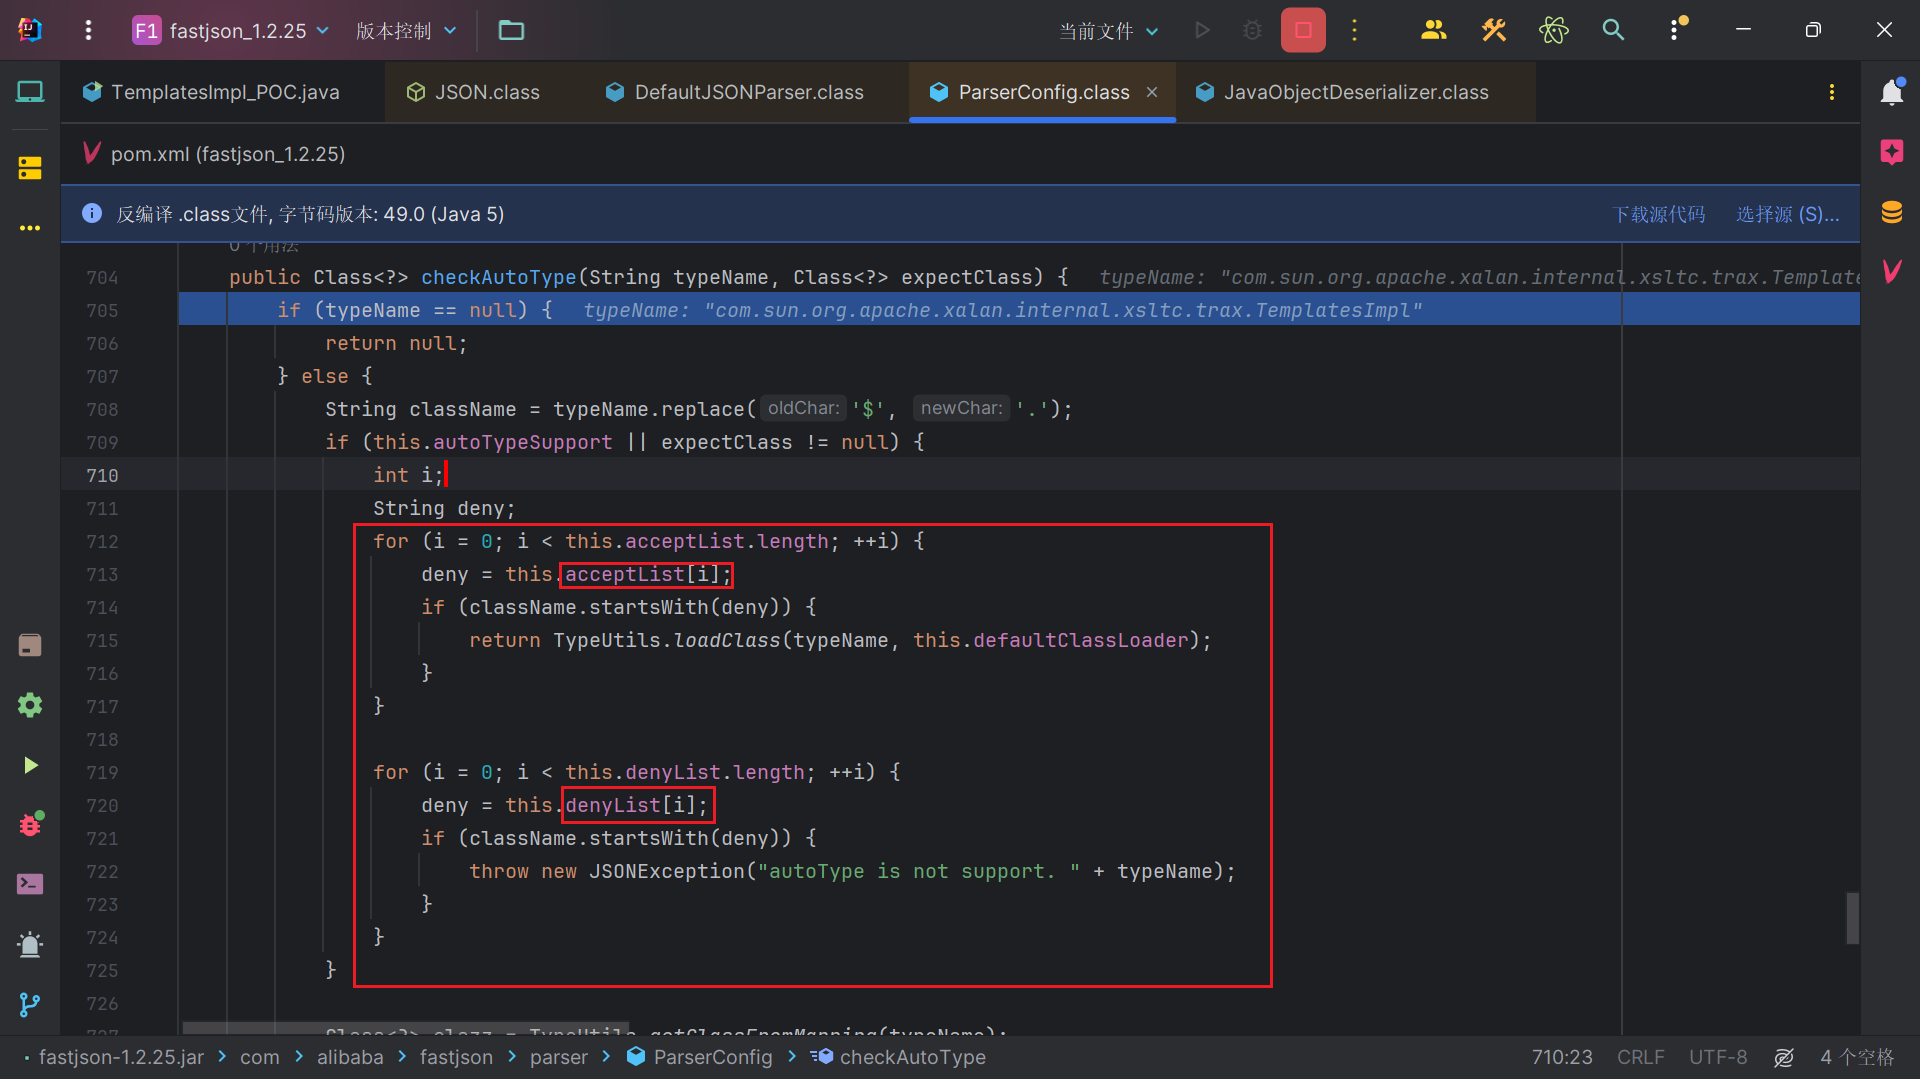Click checkAutoType method name on line 704
Screen dimensions: 1920x1079
pos(498,277)
